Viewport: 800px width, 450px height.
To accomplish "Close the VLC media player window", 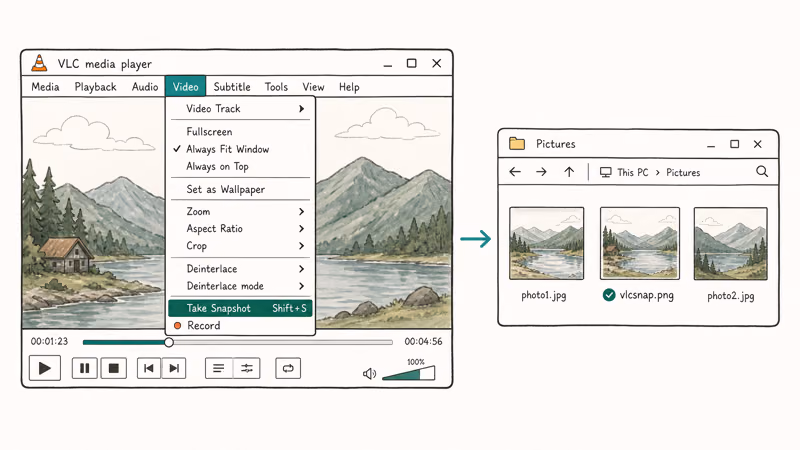I will (x=437, y=63).
